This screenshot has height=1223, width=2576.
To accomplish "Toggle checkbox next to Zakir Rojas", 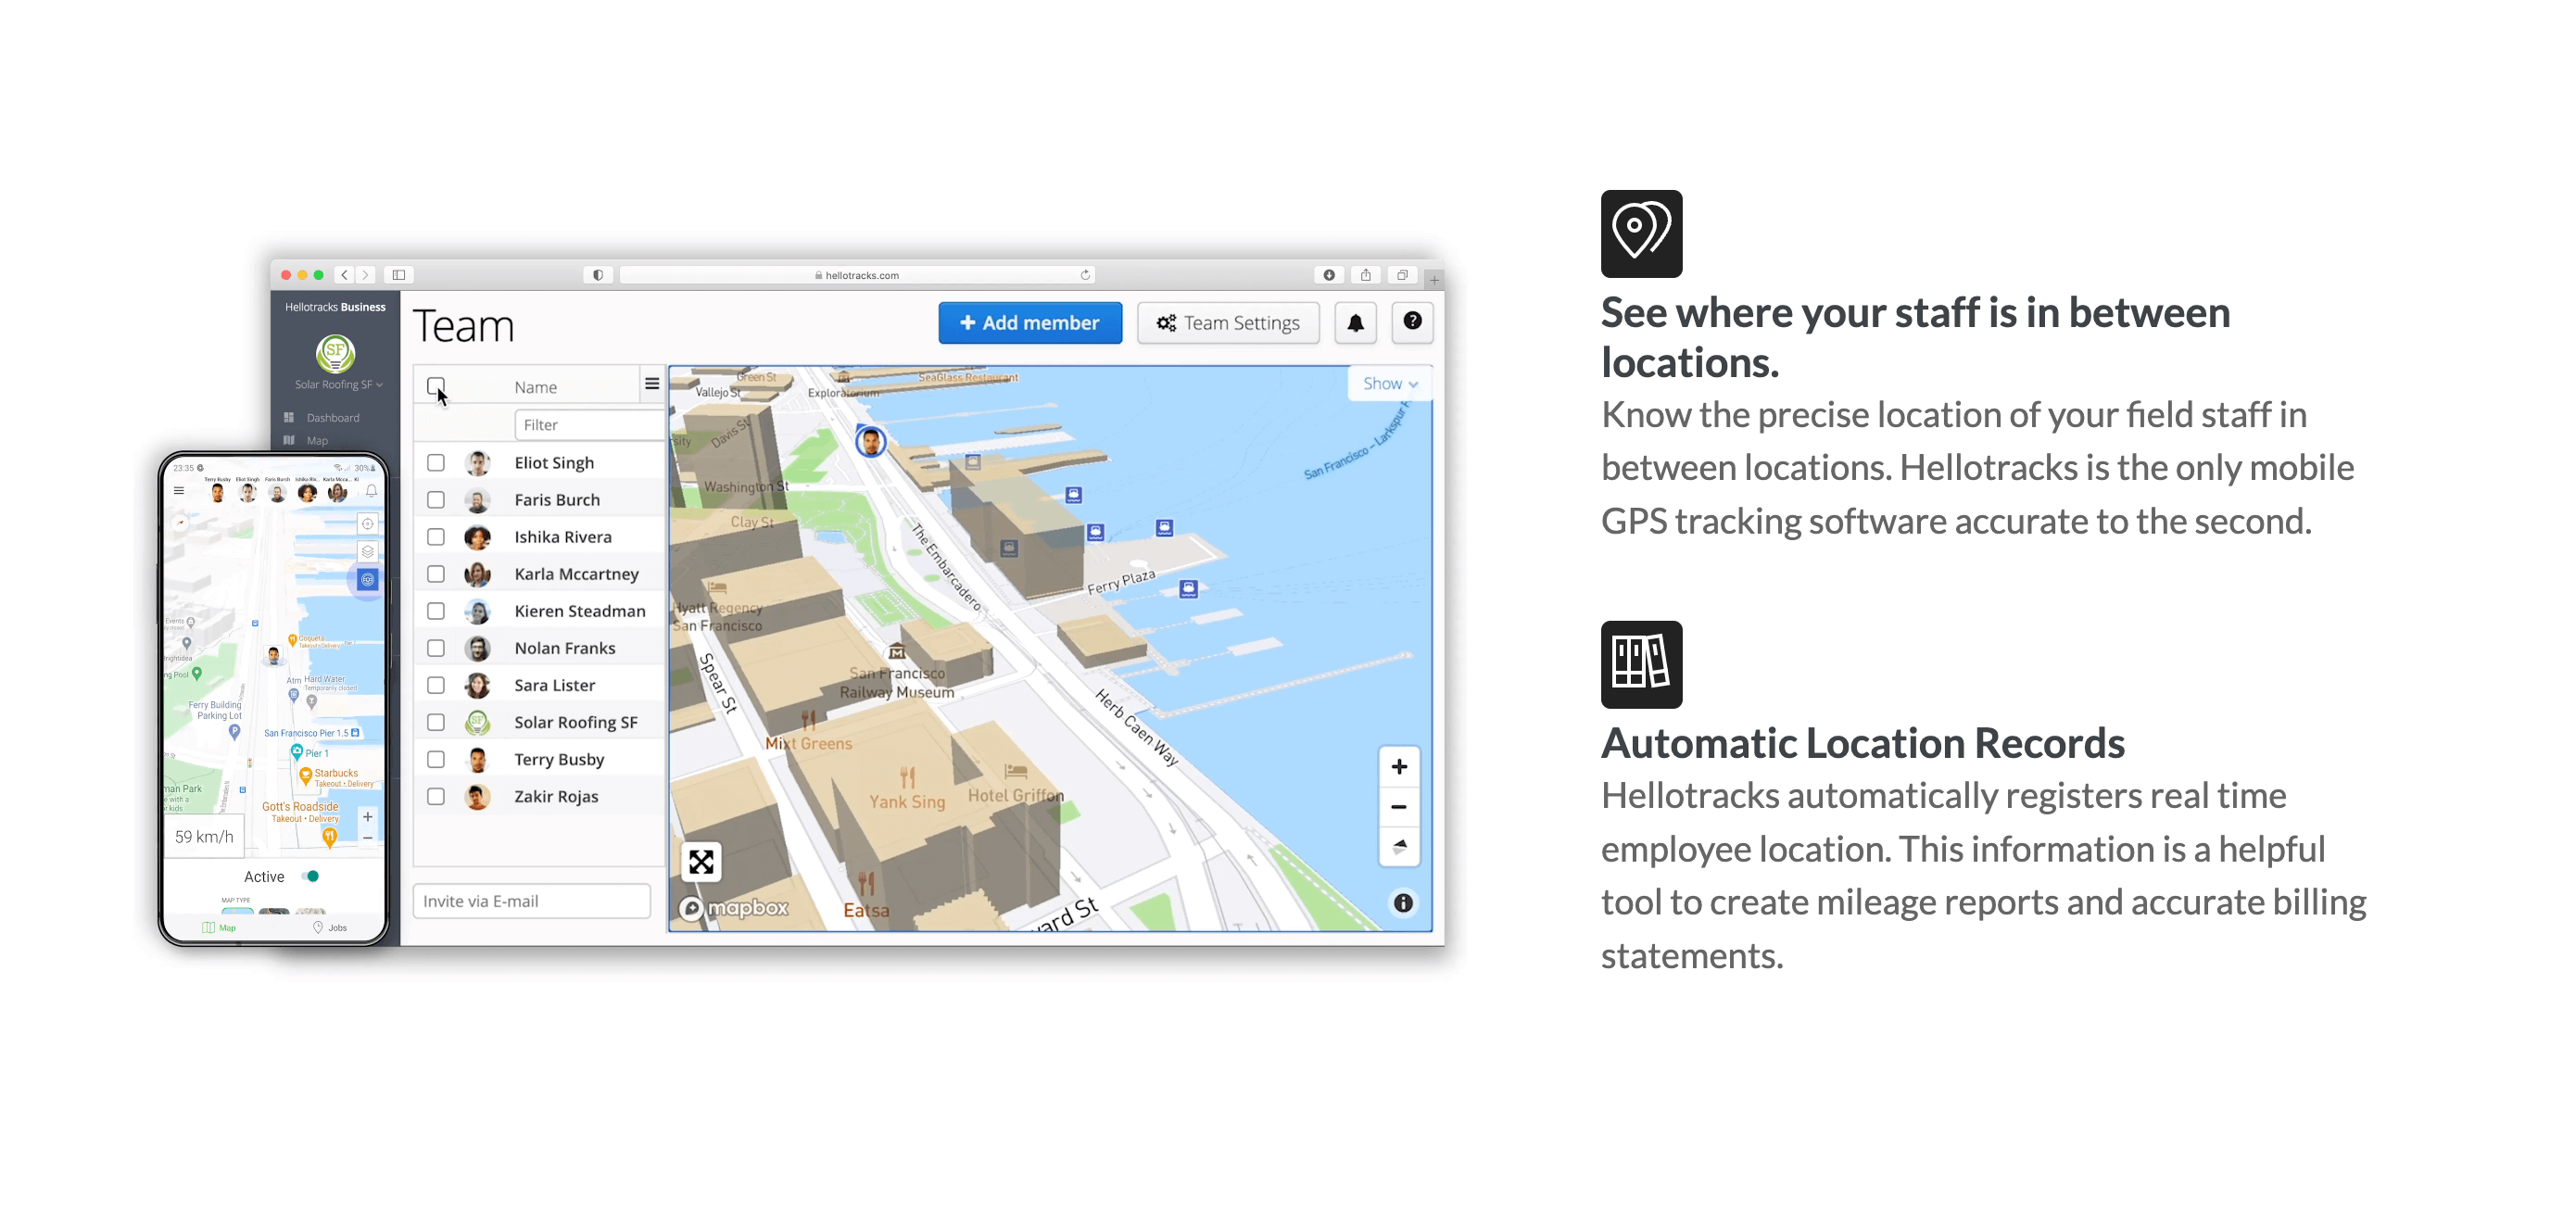I will click(436, 796).
